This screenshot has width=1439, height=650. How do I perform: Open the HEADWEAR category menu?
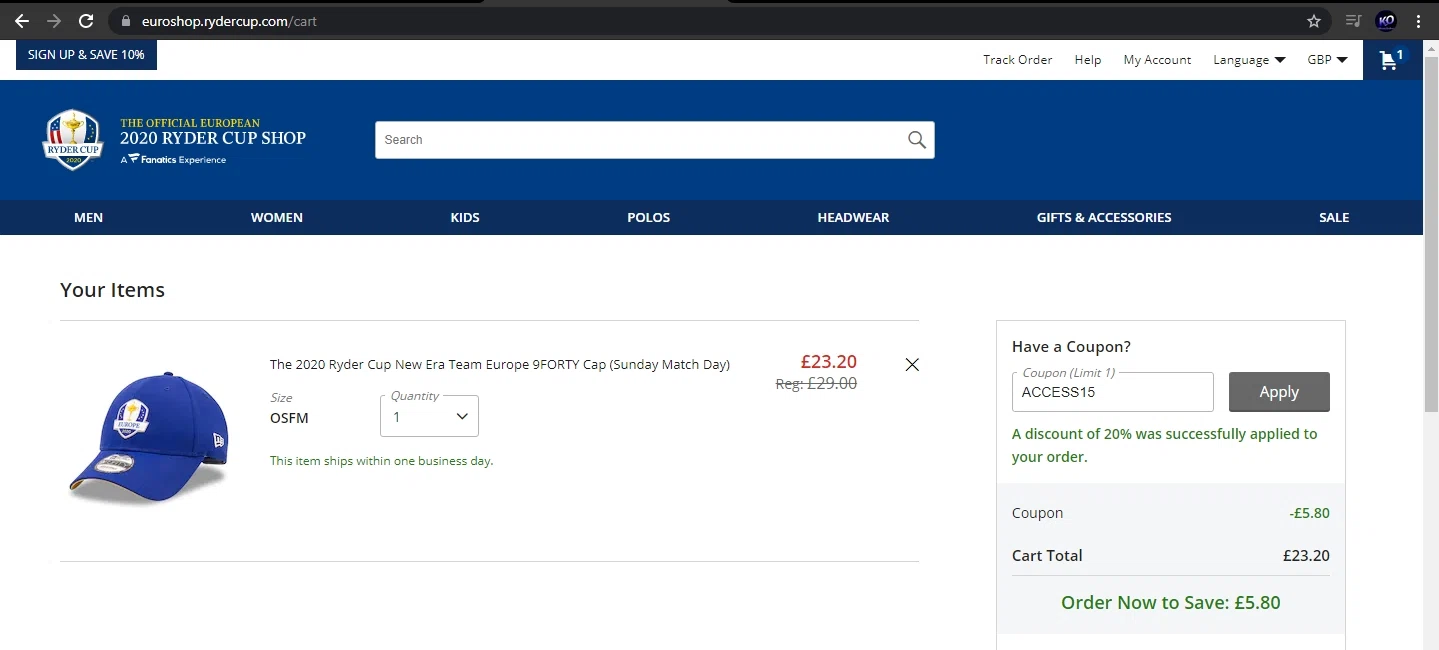(x=853, y=217)
